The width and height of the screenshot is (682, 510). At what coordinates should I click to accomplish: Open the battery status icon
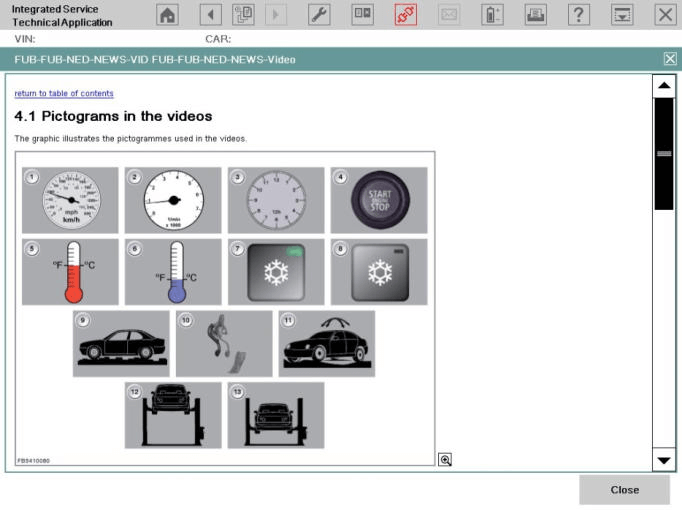(x=493, y=15)
